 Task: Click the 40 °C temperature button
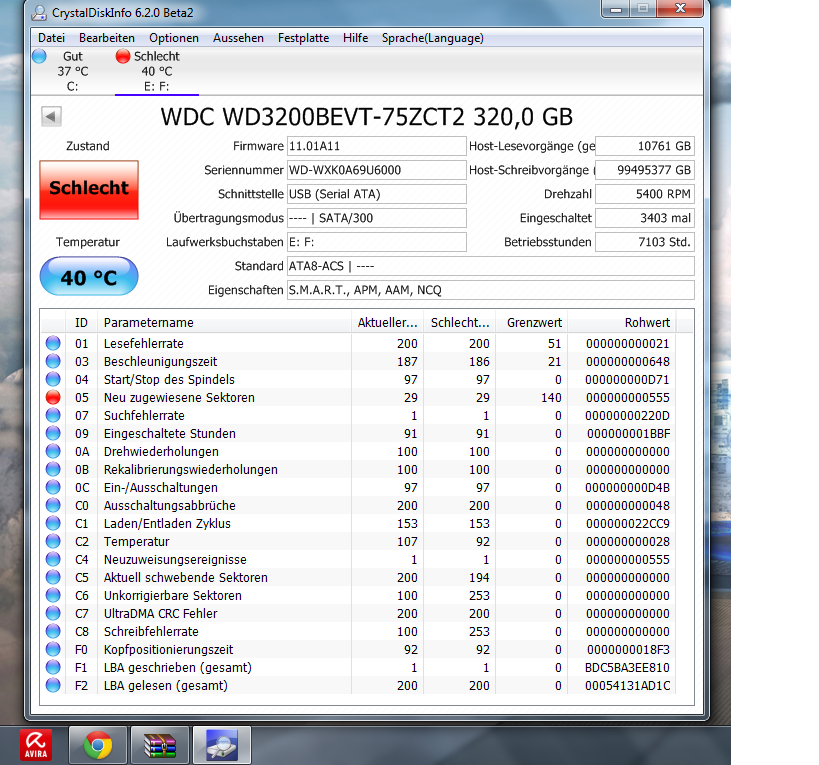[89, 276]
